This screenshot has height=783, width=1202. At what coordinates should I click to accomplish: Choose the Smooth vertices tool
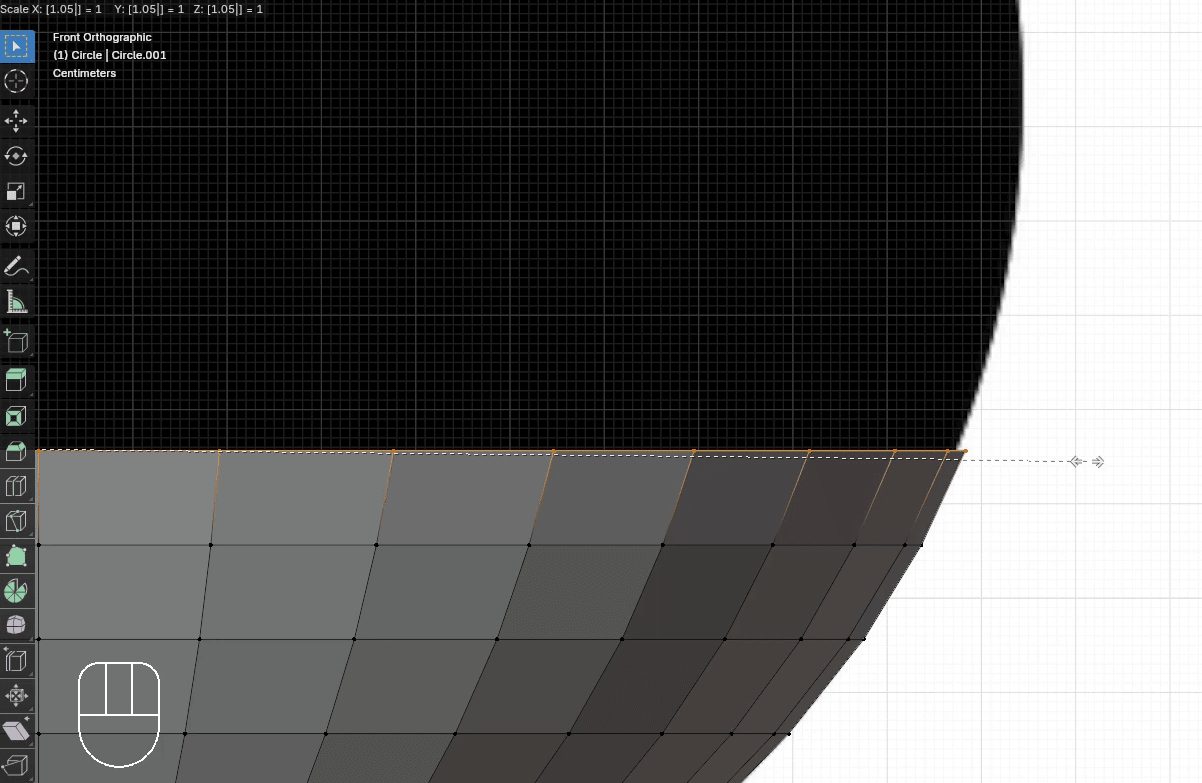(17, 626)
